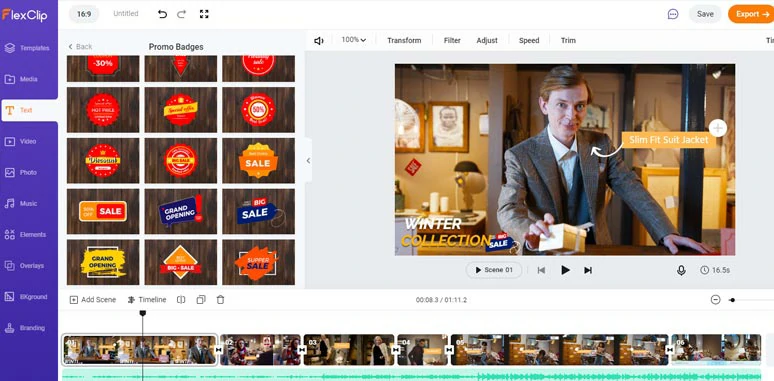Viewport: 774px width, 381px height.
Task: Select the Grand Opening blue badge thumbnail
Action: pos(181,211)
